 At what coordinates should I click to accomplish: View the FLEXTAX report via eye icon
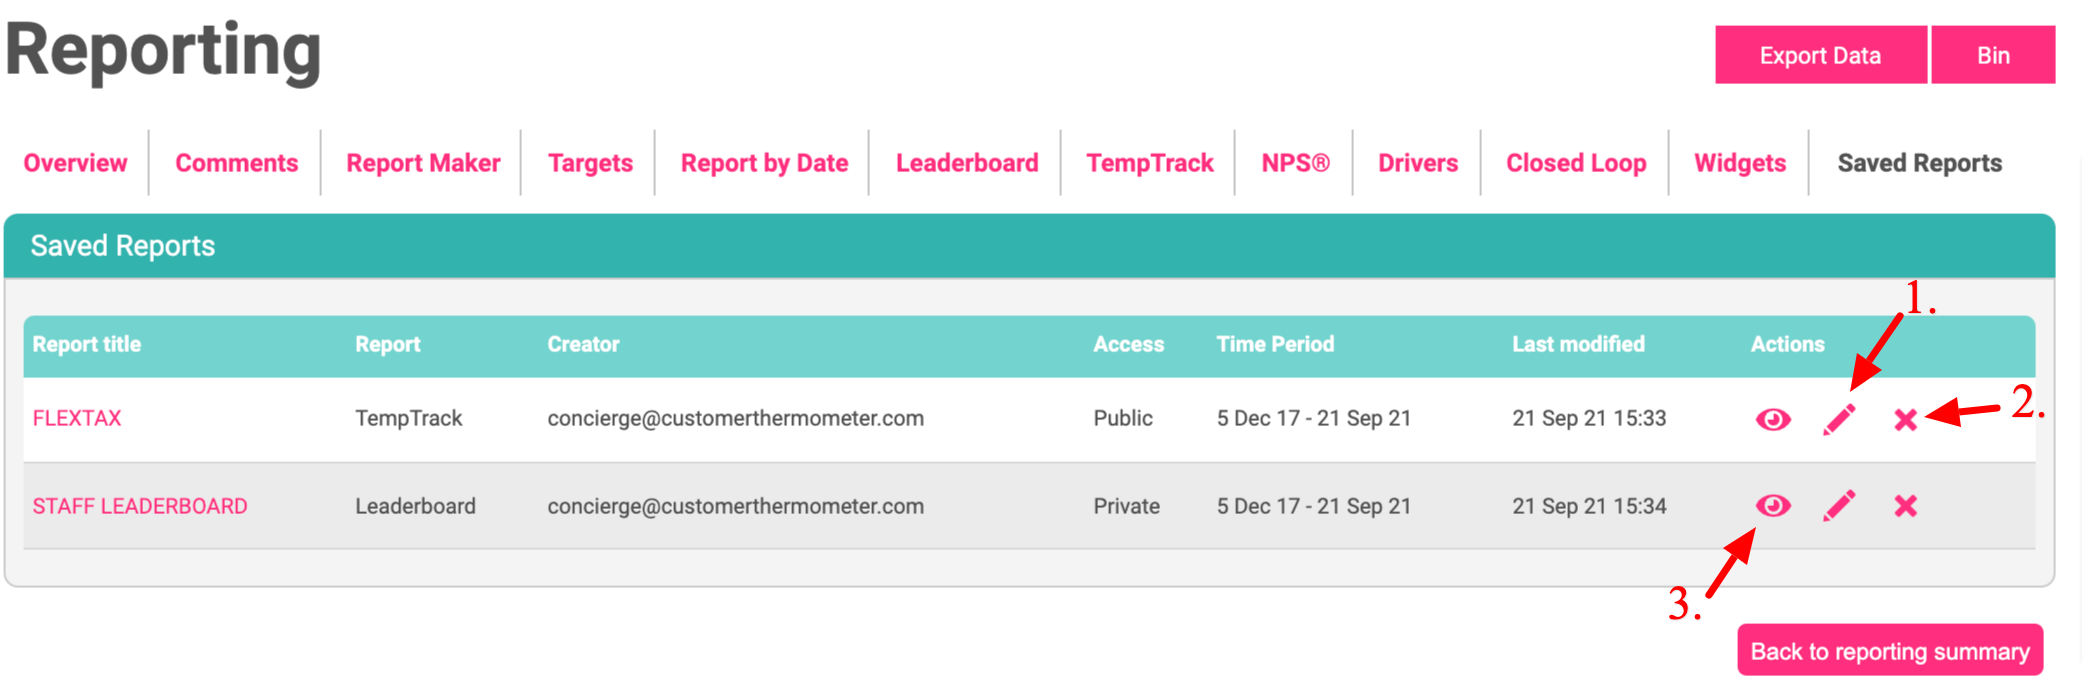[1773, 419]
